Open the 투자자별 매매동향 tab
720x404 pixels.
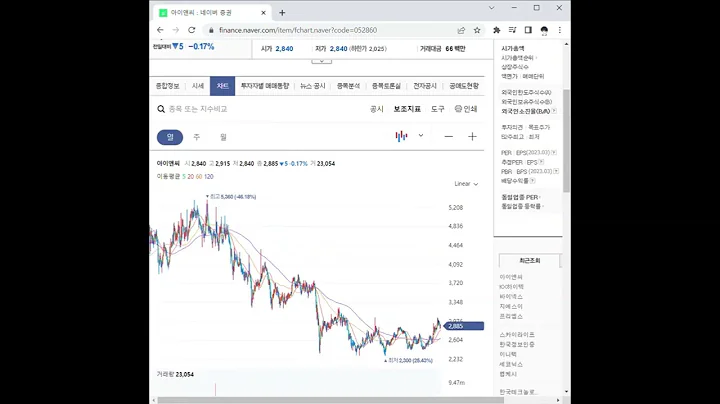pos(265,86)
